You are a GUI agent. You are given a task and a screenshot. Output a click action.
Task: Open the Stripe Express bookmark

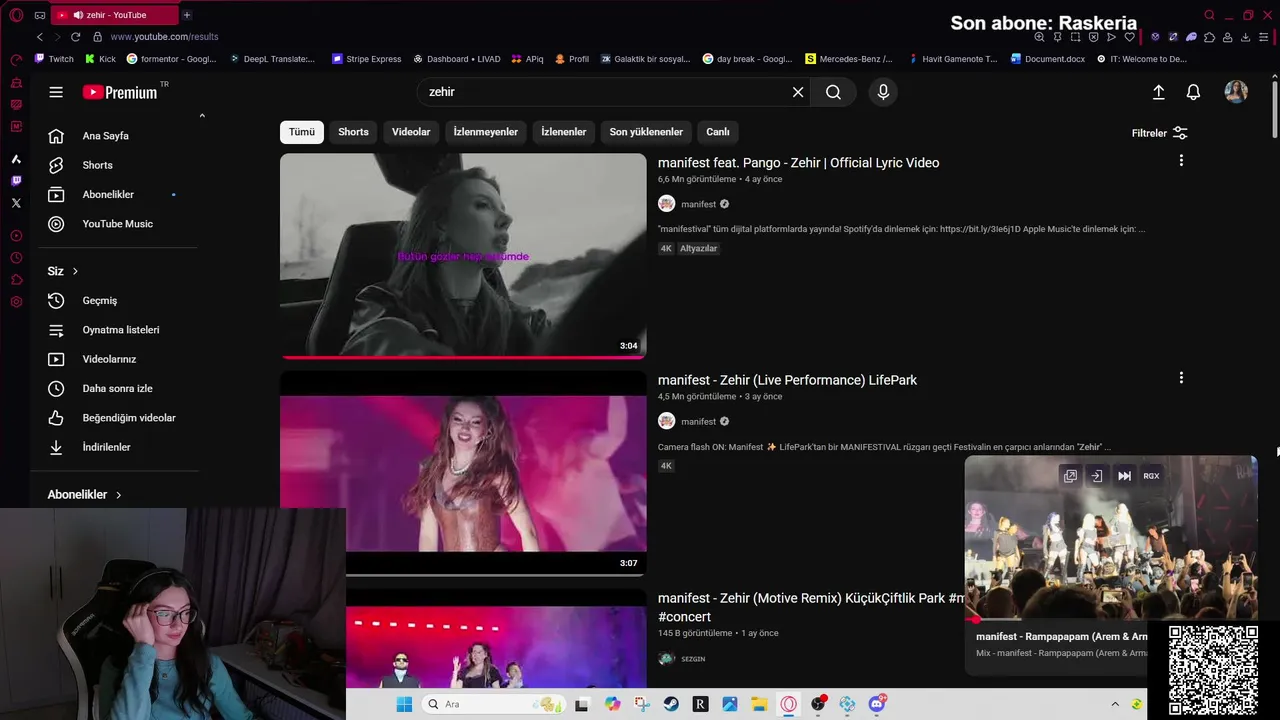366,59
